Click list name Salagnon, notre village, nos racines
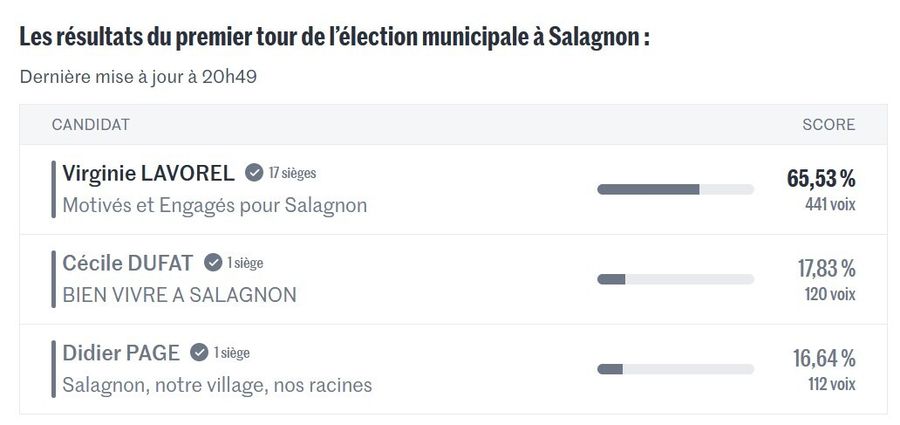Image resolution: width=900 pixels, height=425 pixels. [217, 386]
